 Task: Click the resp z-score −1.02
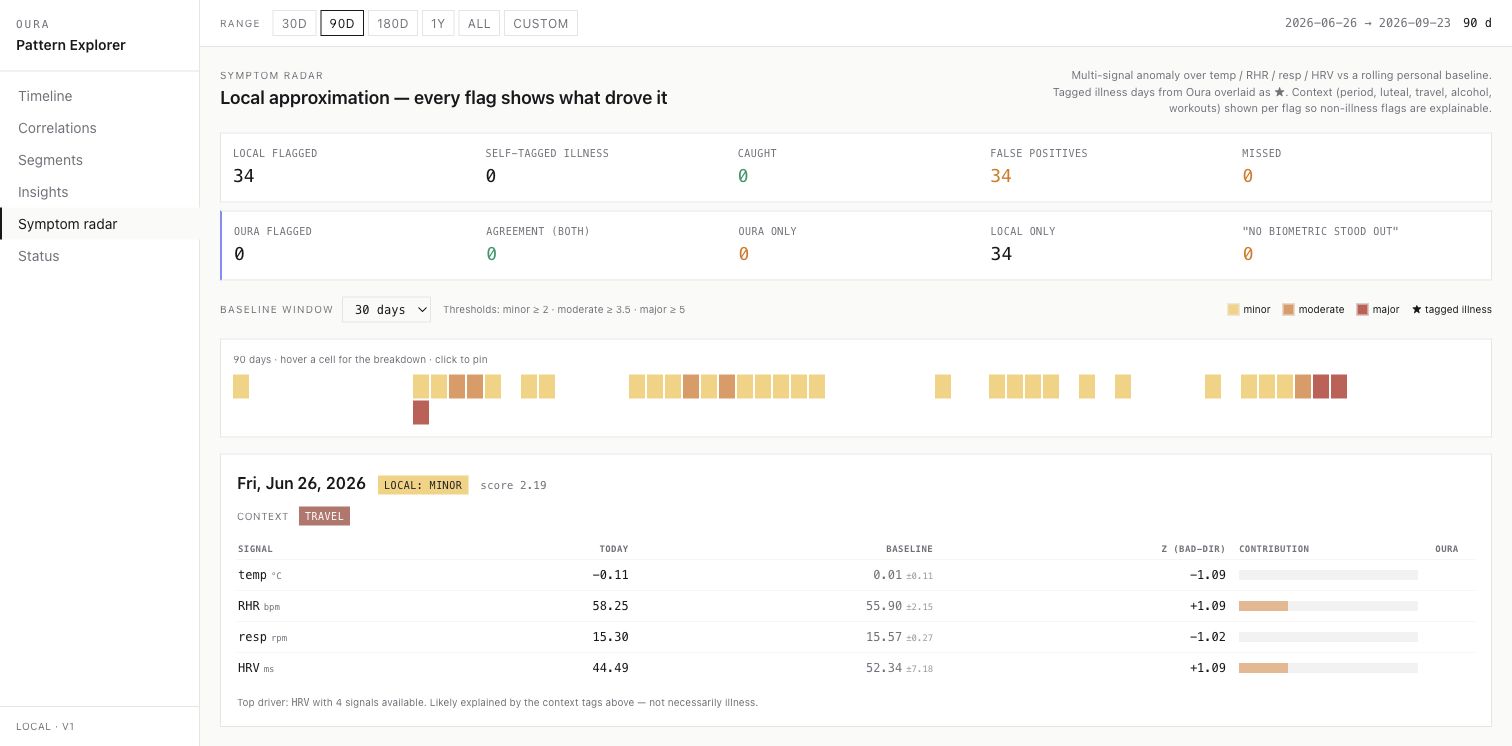(x=1207, y=637)
